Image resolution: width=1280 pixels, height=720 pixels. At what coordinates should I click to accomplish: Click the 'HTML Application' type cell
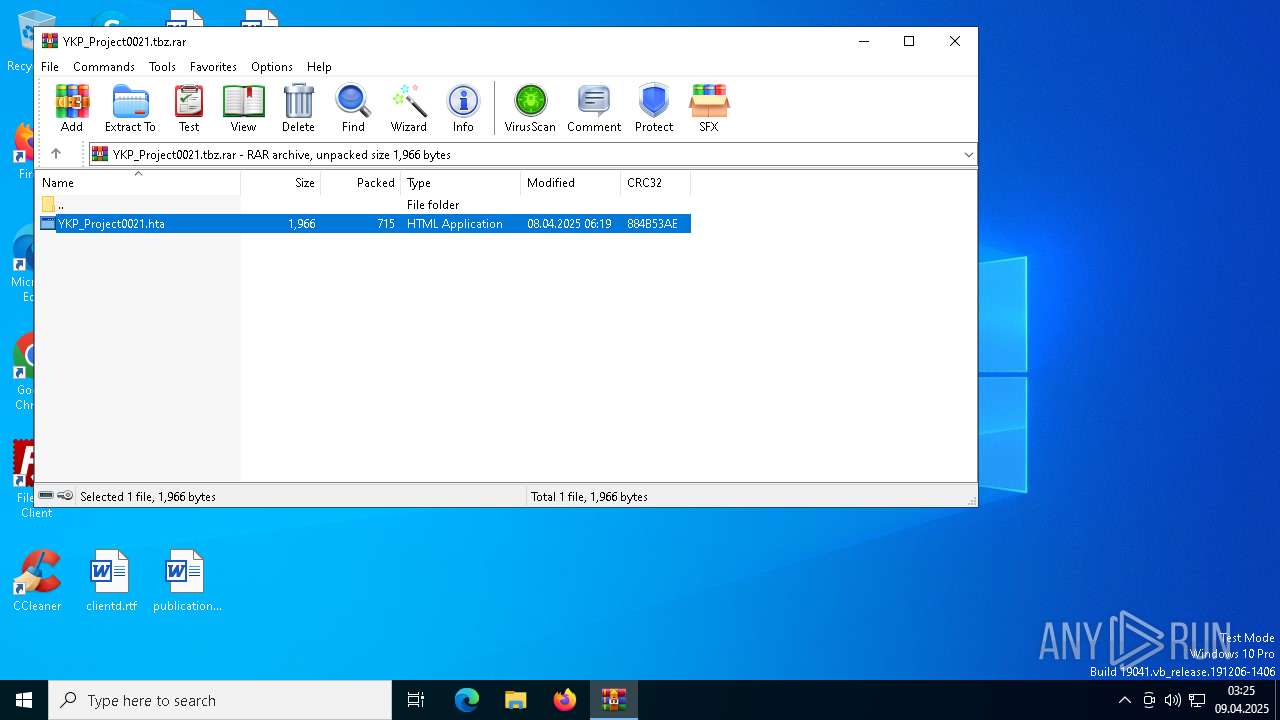(x=455, y=224)
